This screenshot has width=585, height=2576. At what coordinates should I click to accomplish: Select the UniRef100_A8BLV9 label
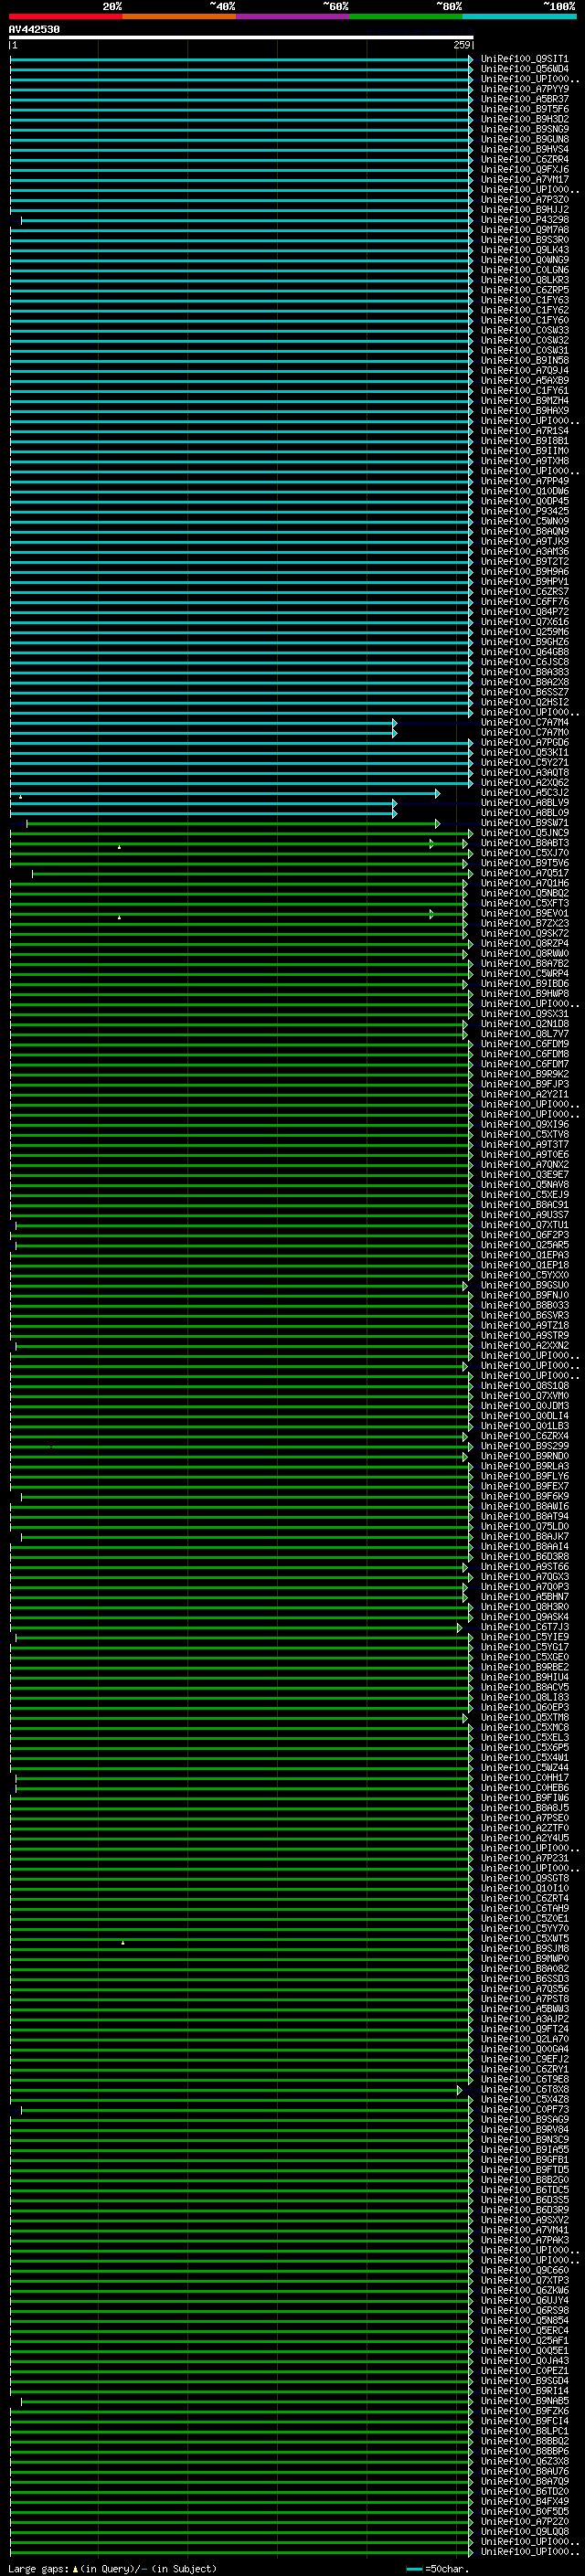[525, 803]
